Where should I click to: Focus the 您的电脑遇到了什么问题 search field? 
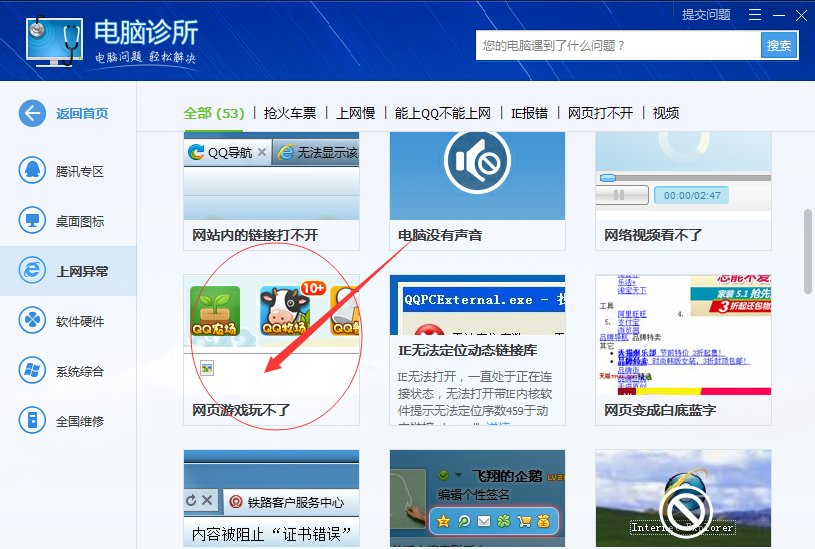[x=618, y=45]
